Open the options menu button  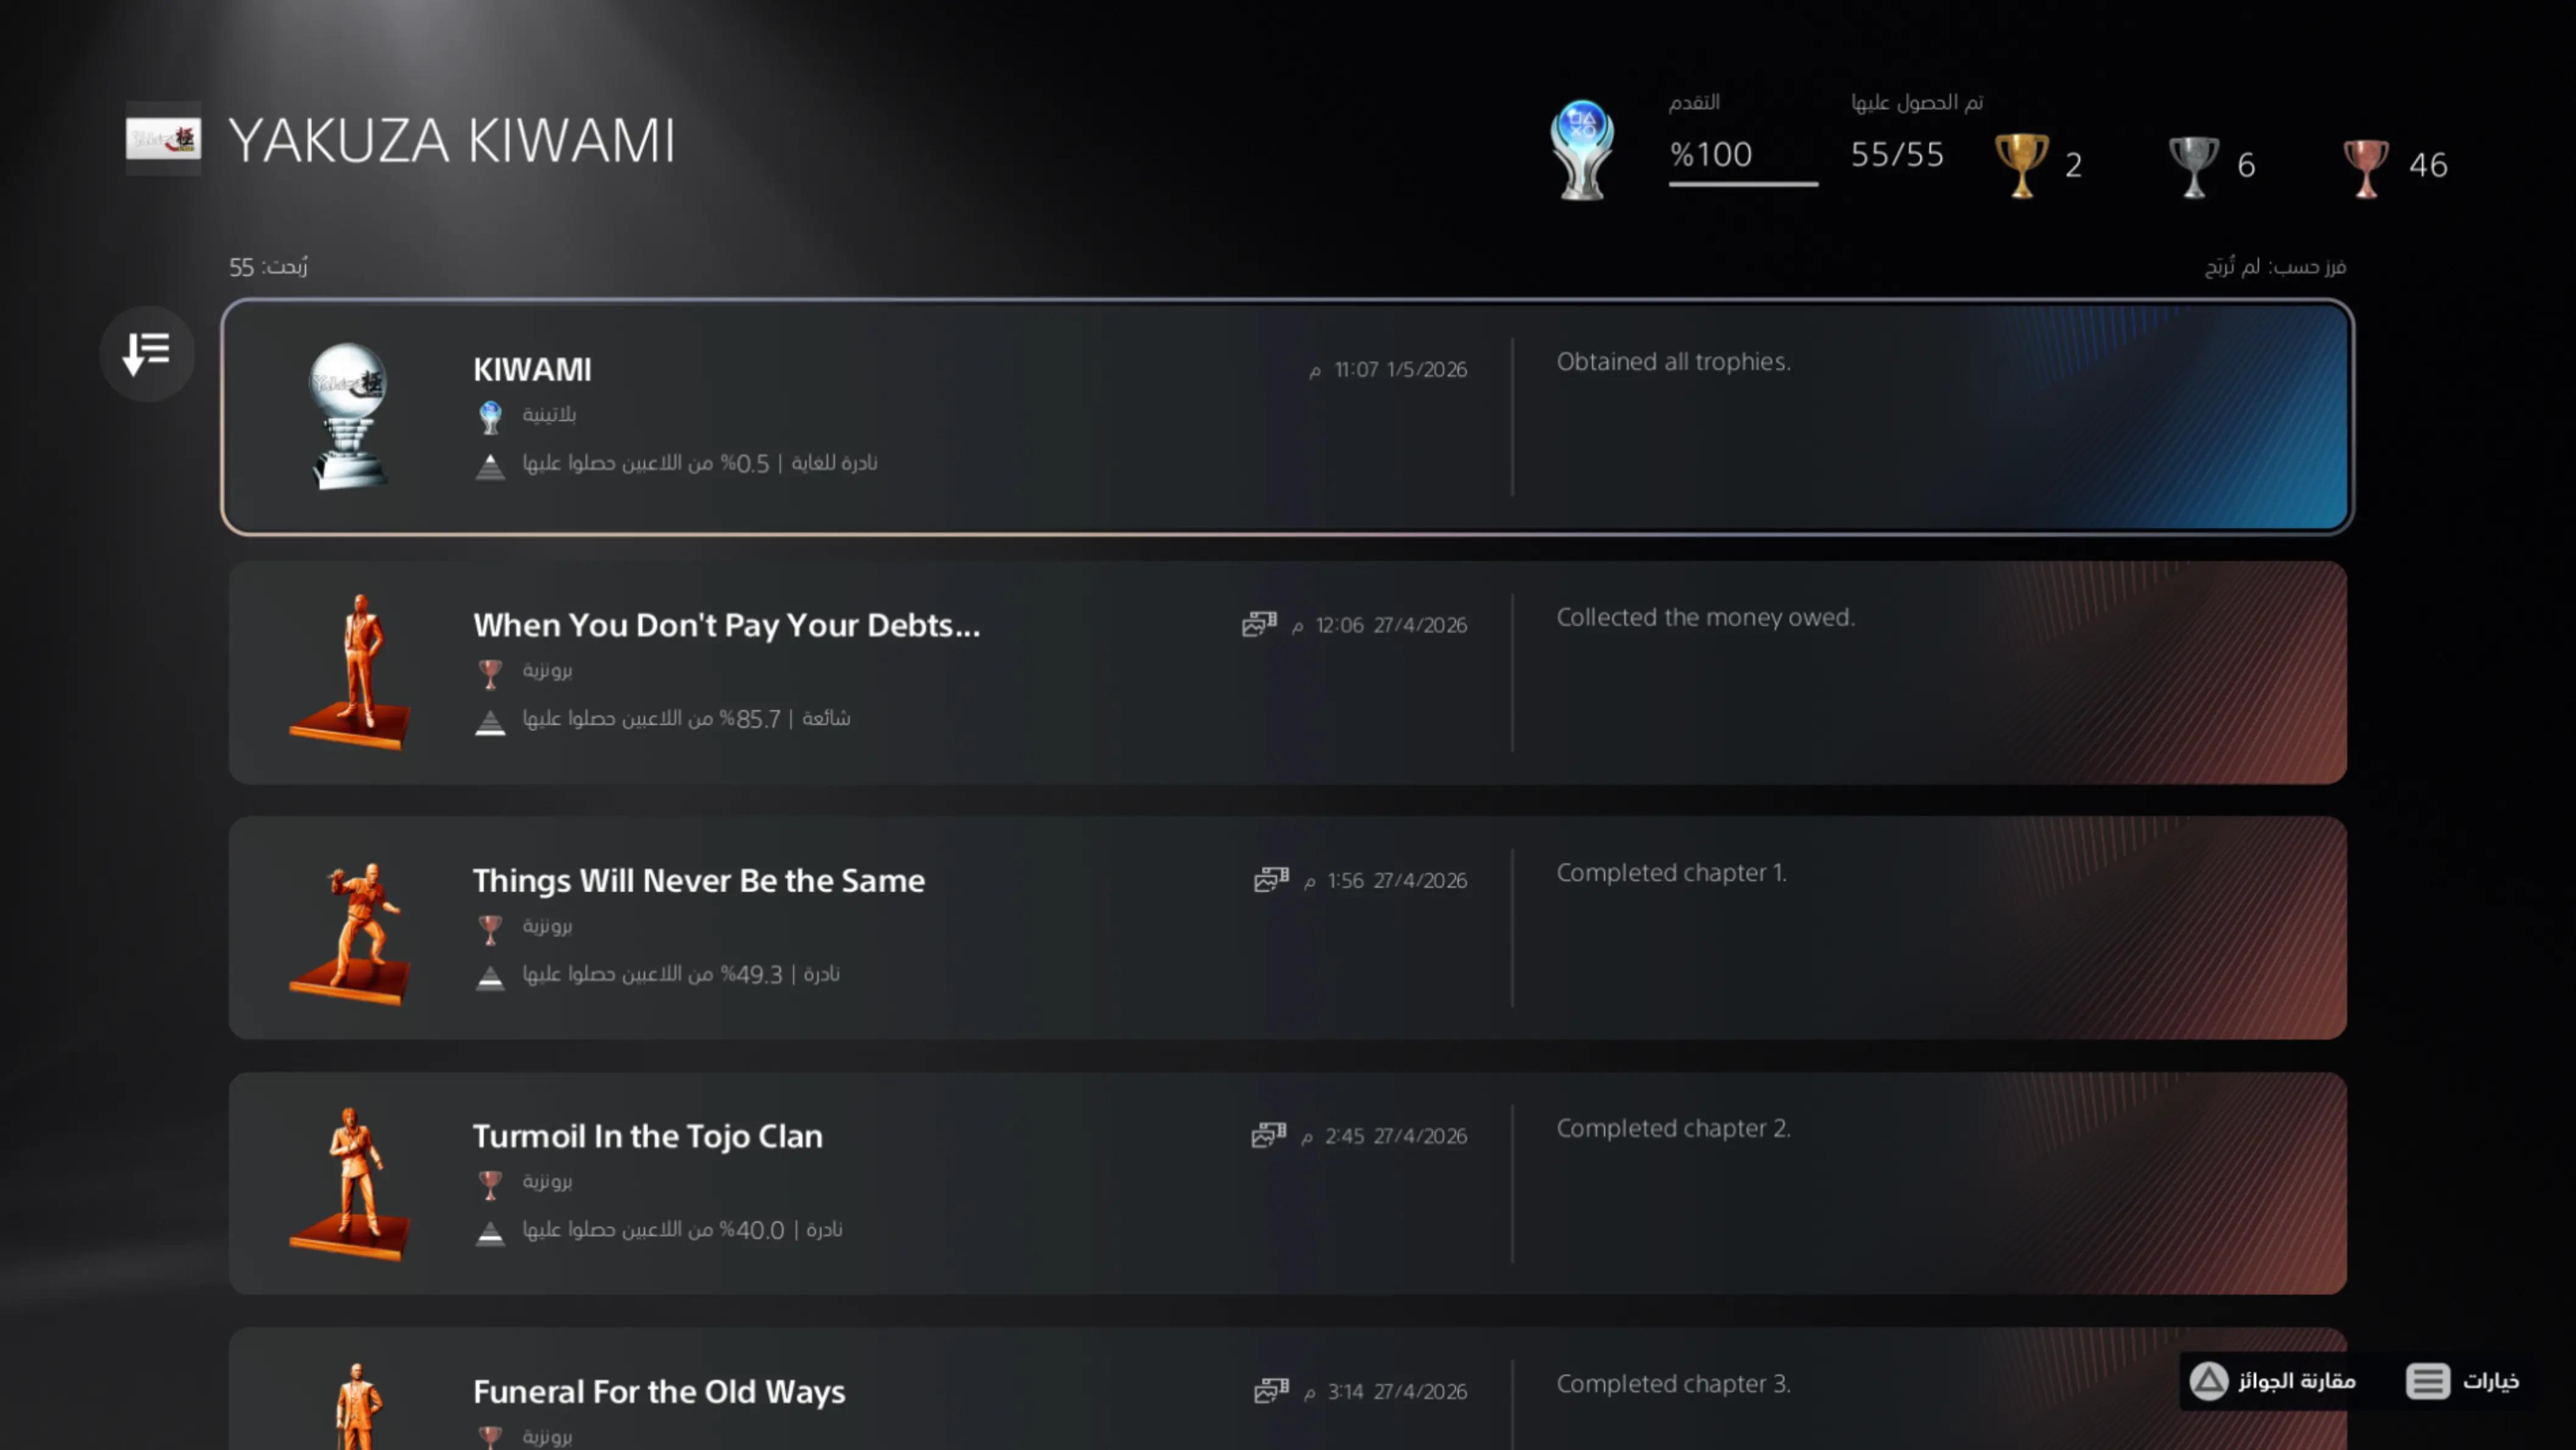[x=2461, y=1381]
